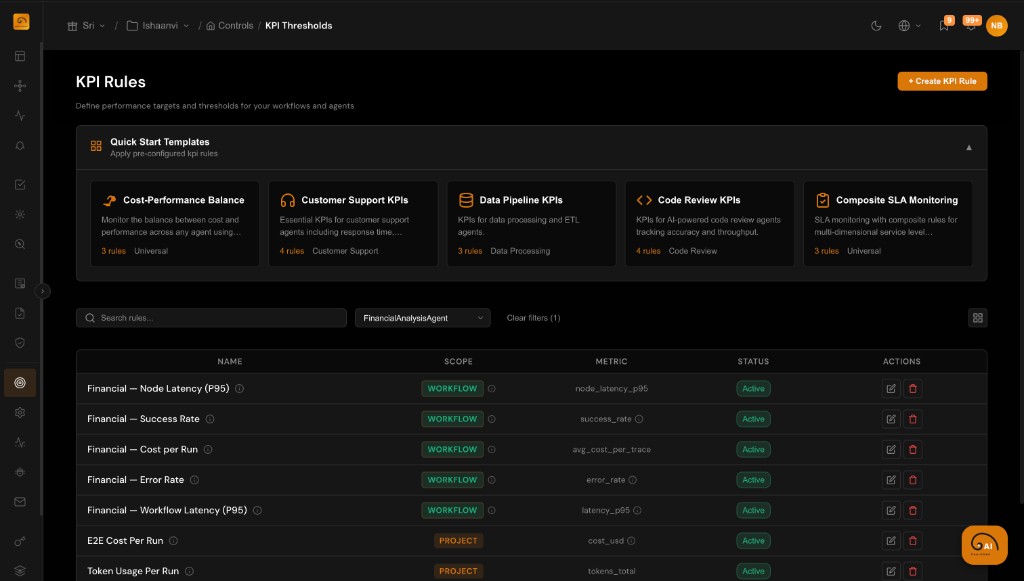The image size is (1024, 581).
Task: Collapse the Quick Start Templates panel
Action: tap(968, 146)
